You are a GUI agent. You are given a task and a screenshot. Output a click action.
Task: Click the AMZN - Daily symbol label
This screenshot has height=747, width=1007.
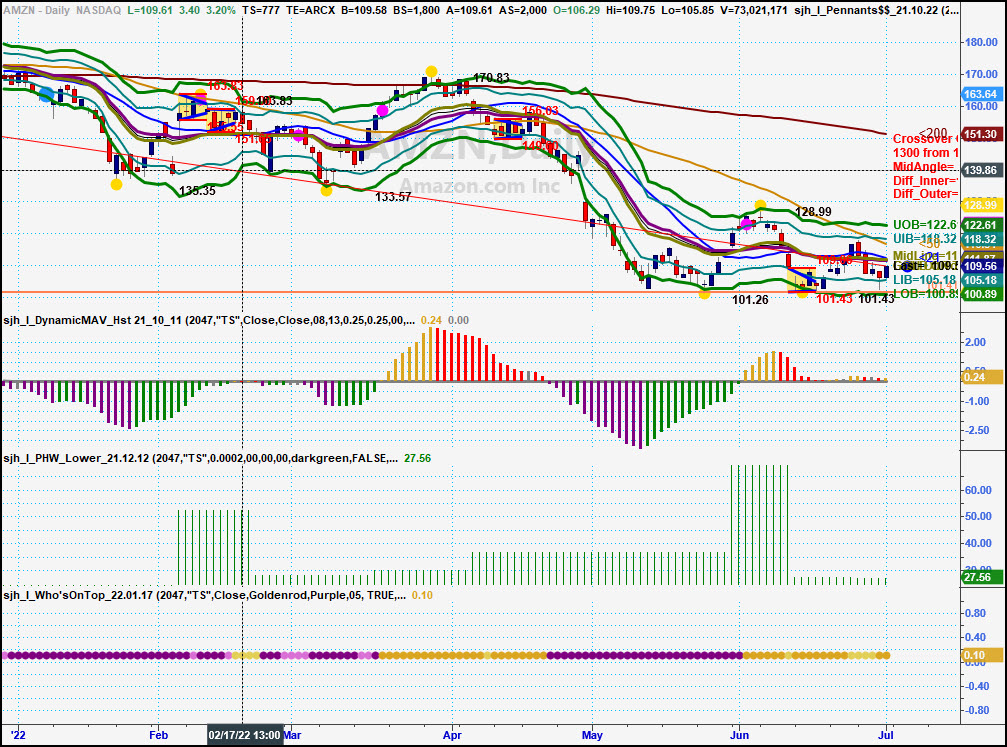(x=36, y=10)
